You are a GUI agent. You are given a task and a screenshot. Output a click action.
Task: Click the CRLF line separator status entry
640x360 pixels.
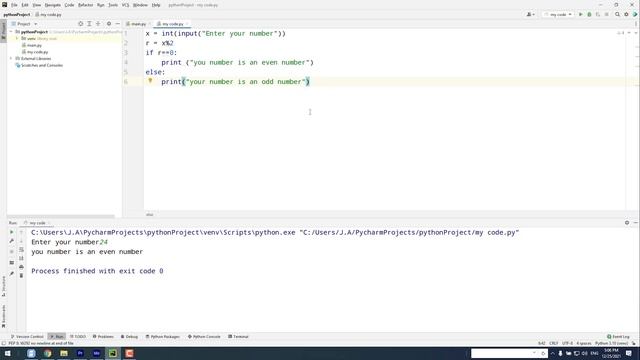click(x=553, y=343)
